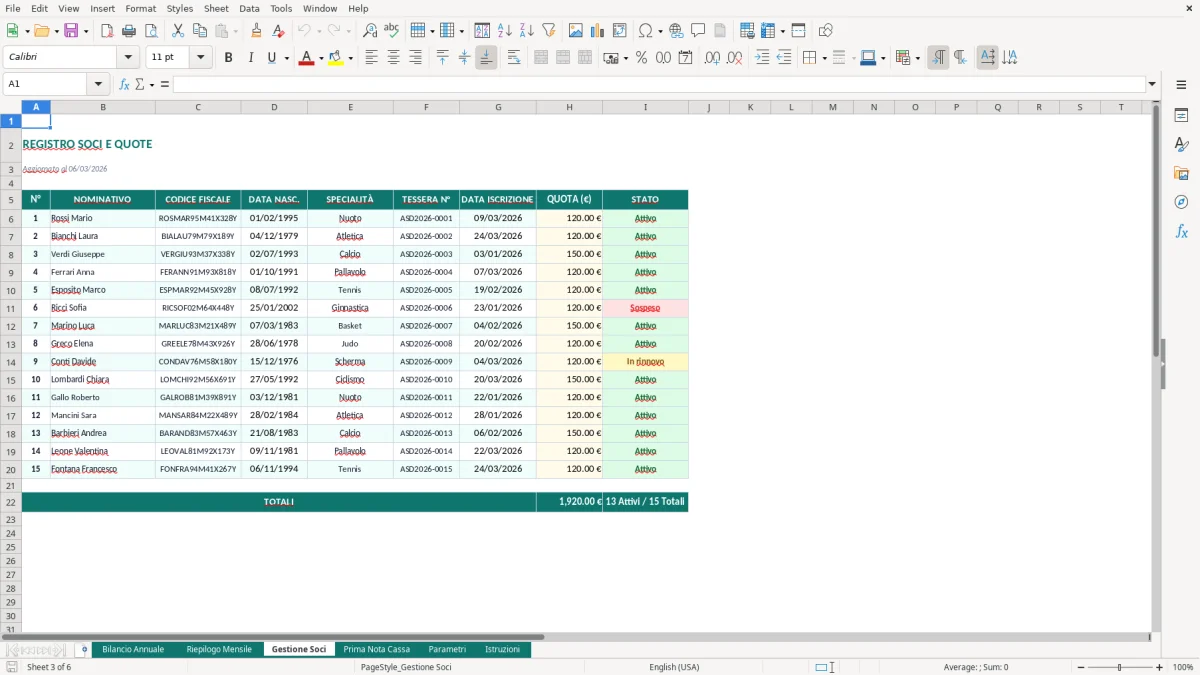Screen dimensions: 1200x675
Task: Click Sort Descending icon
Action: (x=526, y=31)
